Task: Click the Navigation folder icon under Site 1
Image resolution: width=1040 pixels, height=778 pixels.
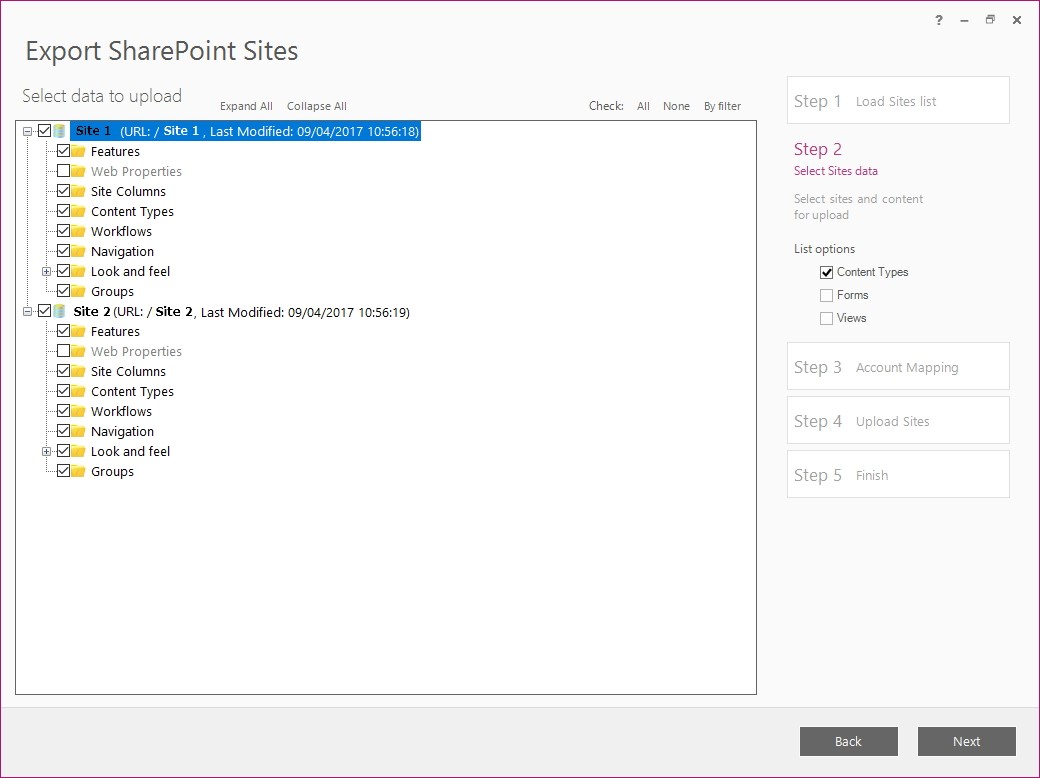Action: pos(78,251)
